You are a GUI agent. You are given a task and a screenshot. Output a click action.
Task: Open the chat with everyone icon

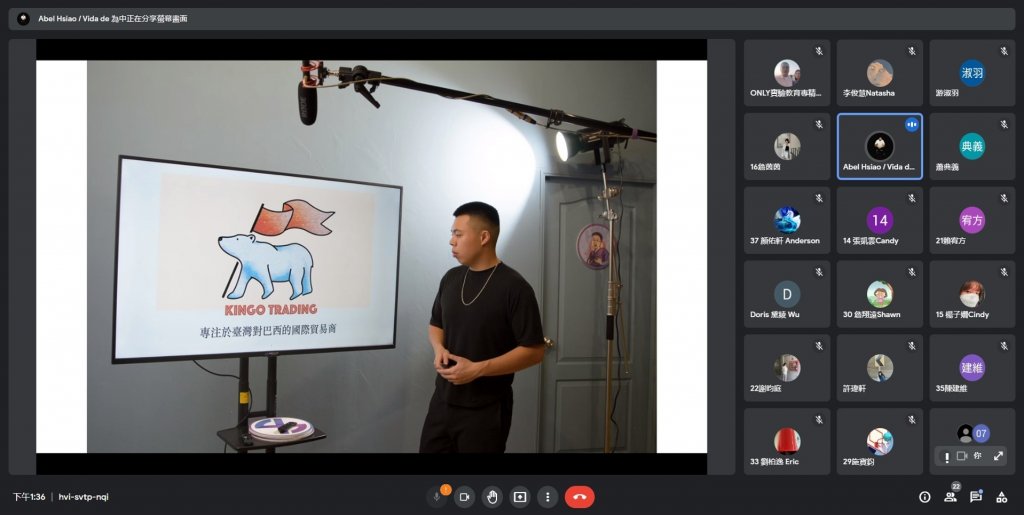pos(976,497)
